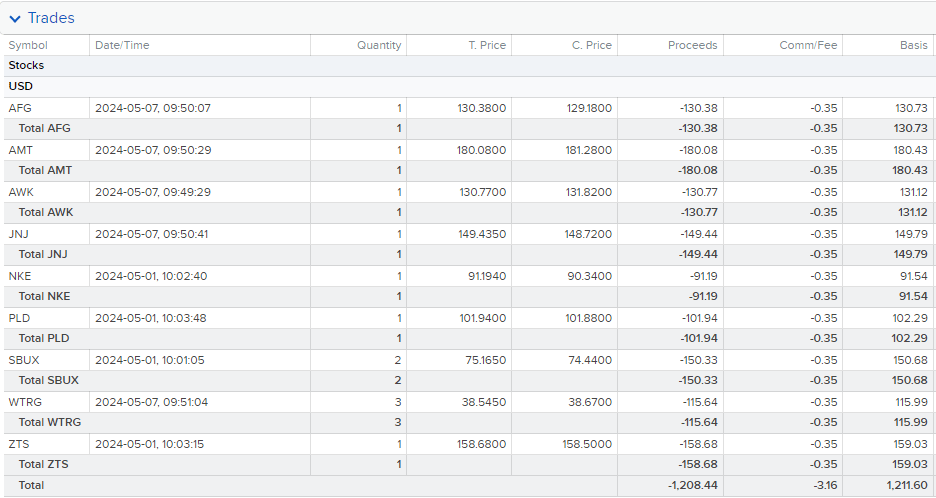The width and height of the screenshot is (936, 498).
Task: Click T. Price value 130.3800
Action: tap(482, 108)
